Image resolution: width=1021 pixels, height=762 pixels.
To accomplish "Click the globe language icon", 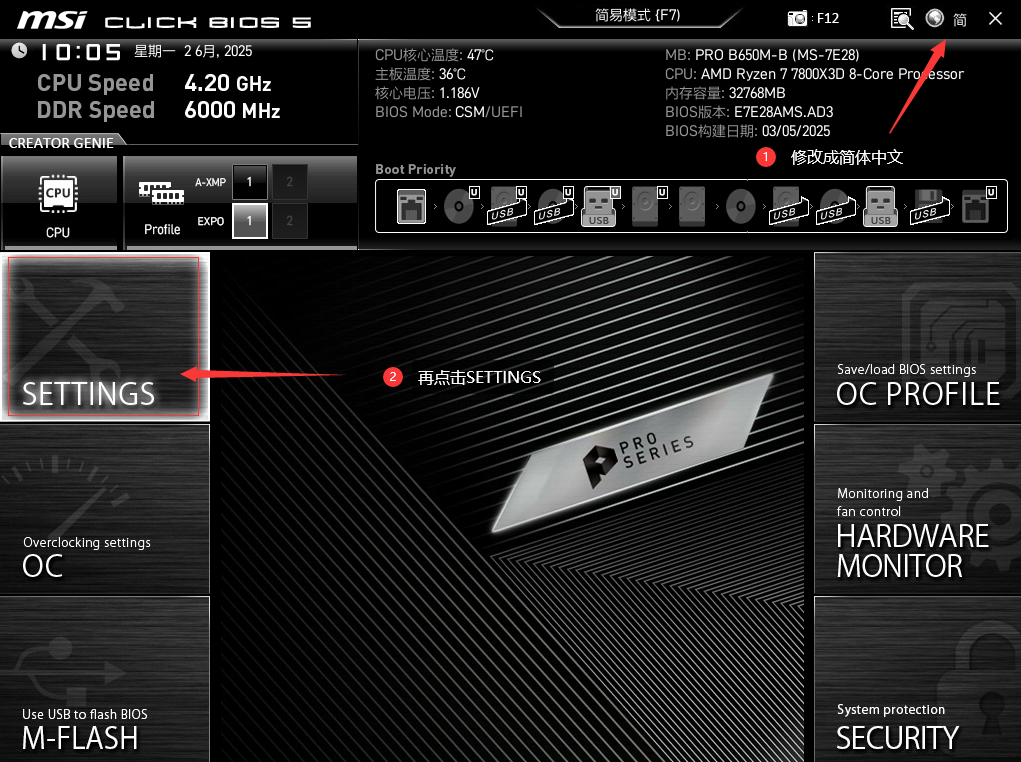I will coord(935,18).
